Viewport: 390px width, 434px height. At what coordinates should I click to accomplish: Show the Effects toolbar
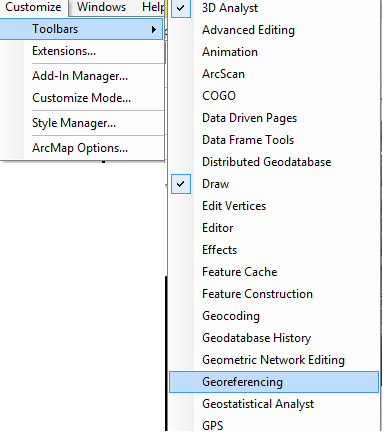pos(274,250)
